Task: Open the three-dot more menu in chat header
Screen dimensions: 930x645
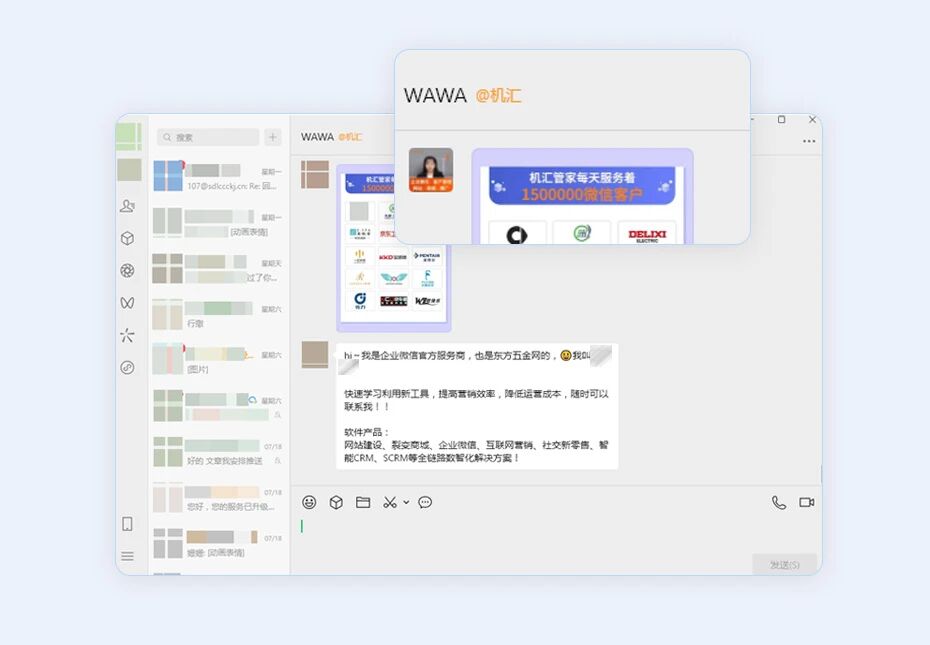Action: [809, 141]
